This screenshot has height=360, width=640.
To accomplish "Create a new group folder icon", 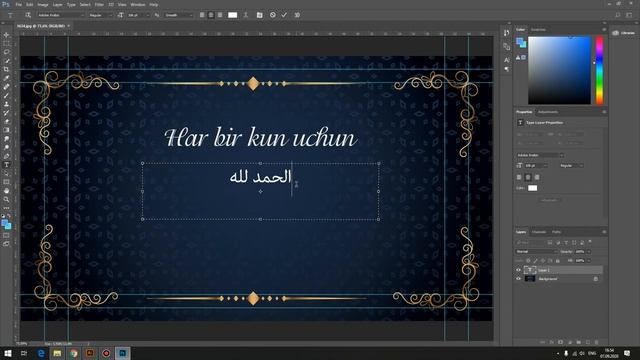I will (579, 342).
